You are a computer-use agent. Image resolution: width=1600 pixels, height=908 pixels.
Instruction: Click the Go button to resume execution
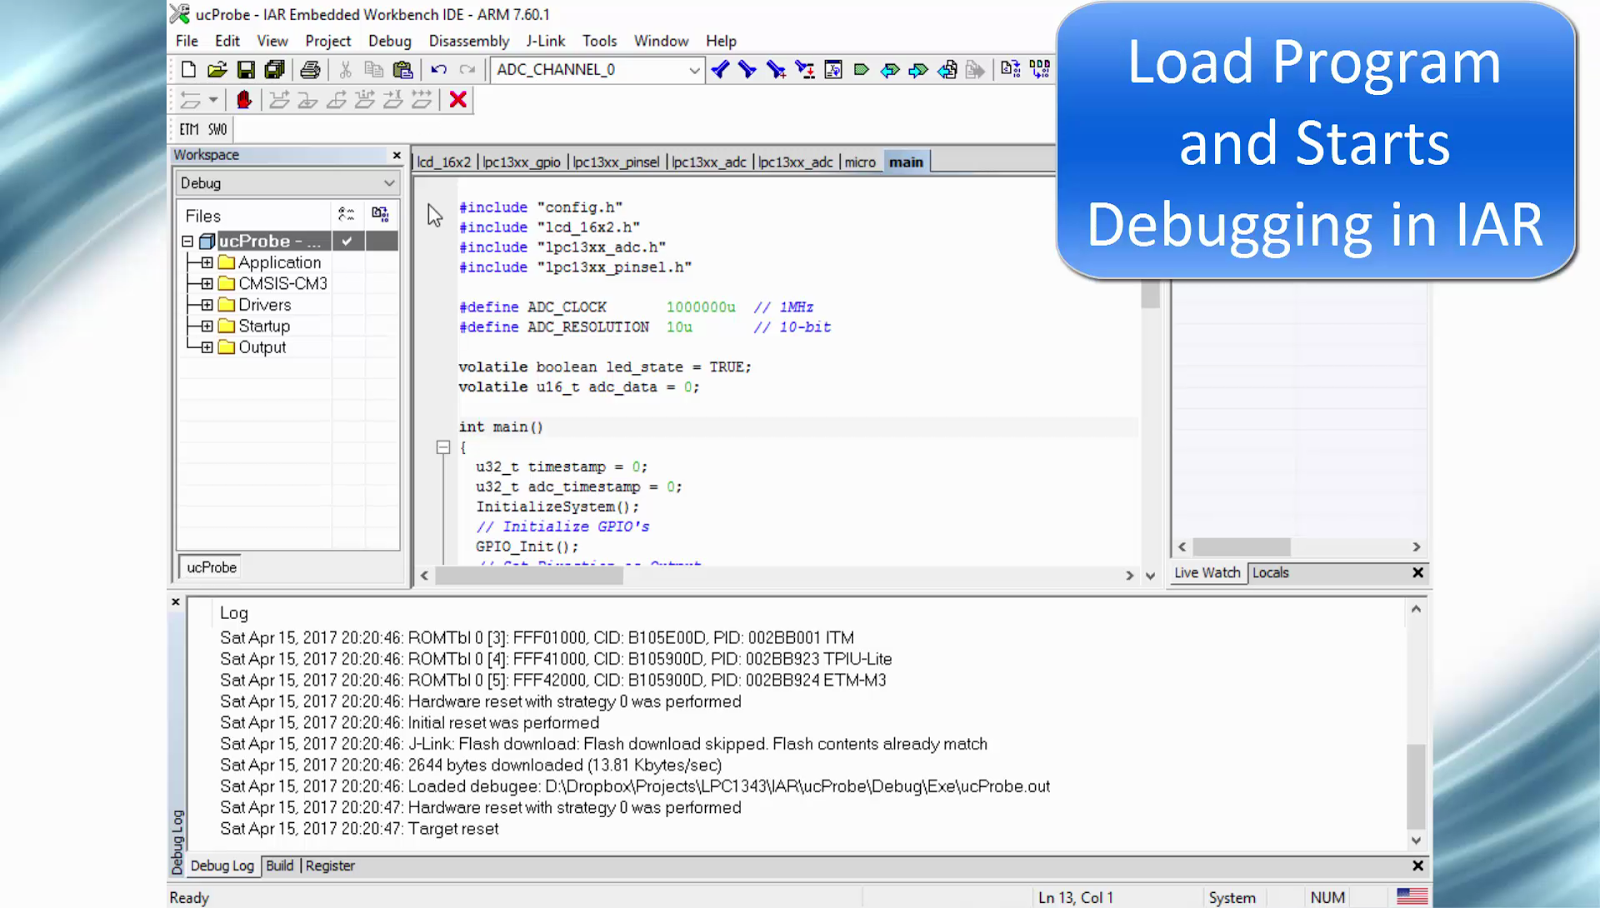click(x=860, y=70)
